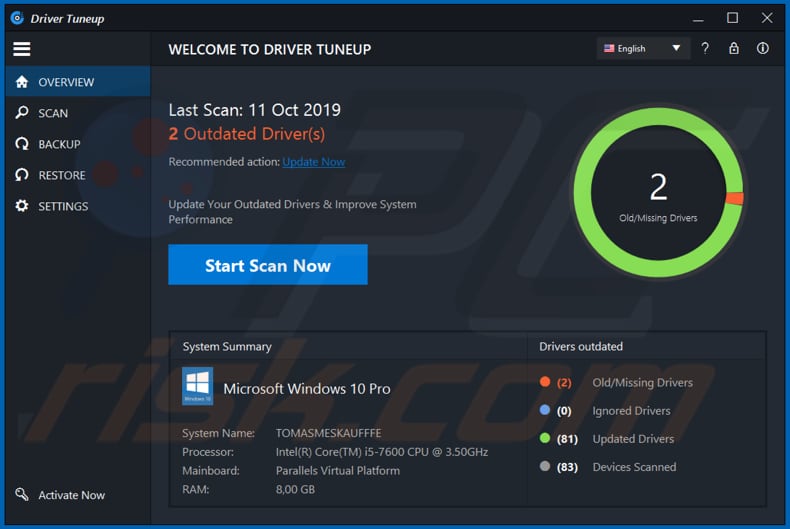Click the Overview home icon
This screenshot has width=790, height=529.
coord(22,82)
